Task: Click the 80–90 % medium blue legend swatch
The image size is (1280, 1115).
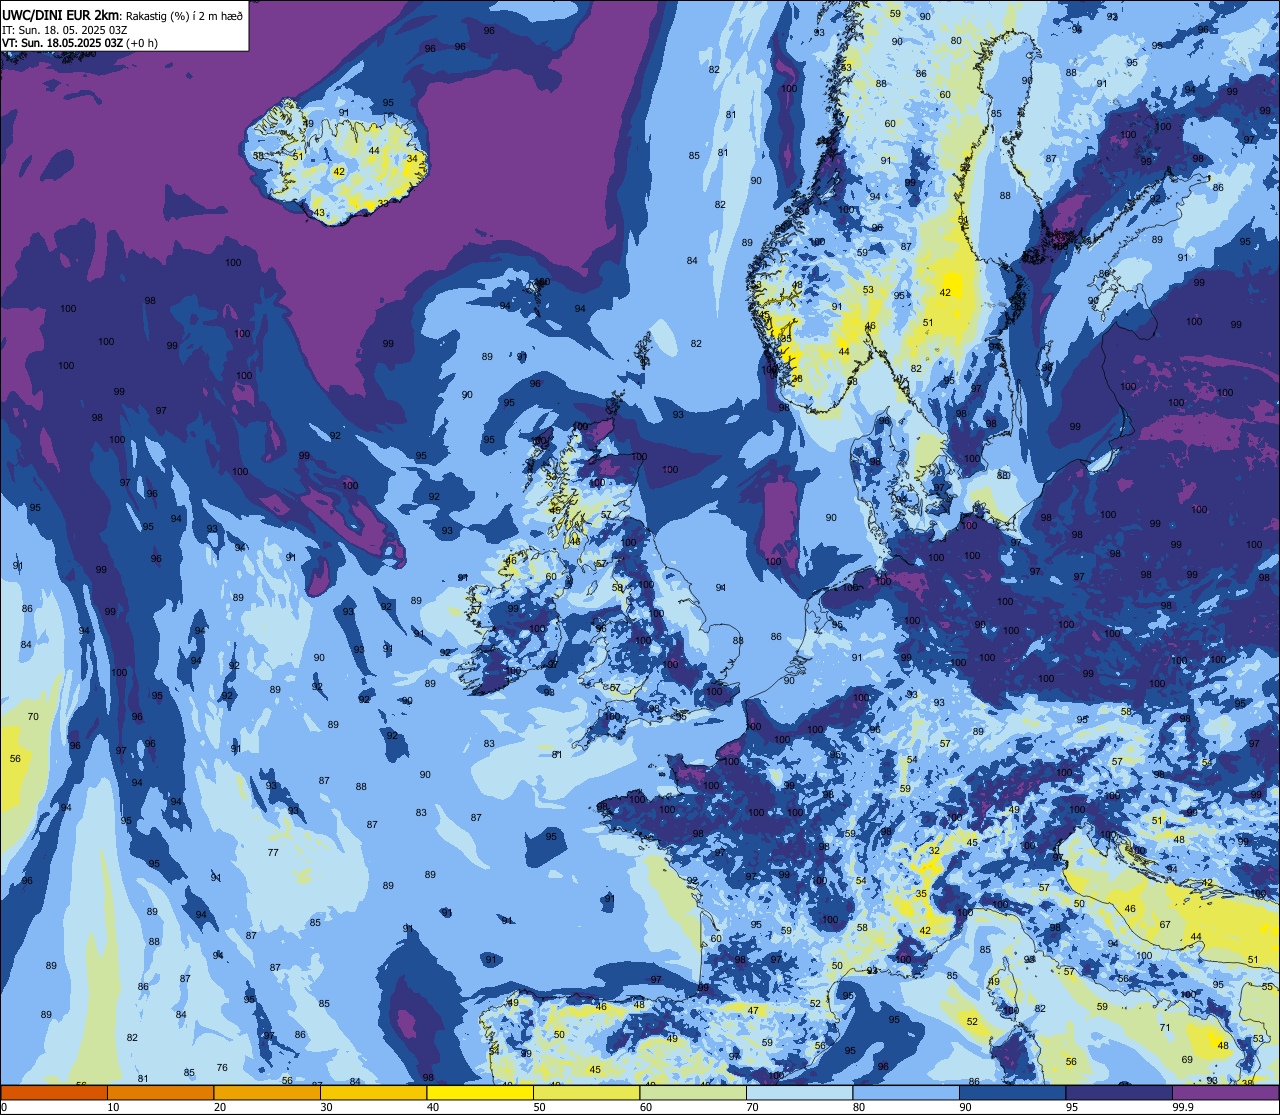Action: tap(906, 1092)
